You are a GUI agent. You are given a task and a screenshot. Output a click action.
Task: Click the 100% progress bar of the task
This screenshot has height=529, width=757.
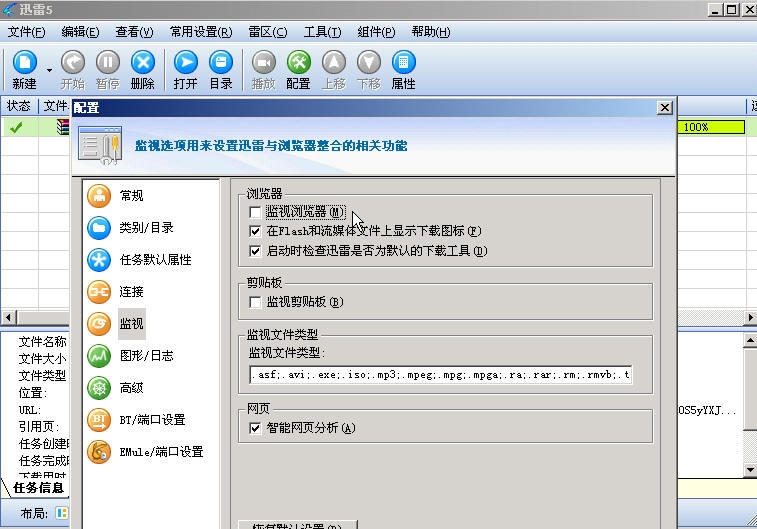pos(711,127)
